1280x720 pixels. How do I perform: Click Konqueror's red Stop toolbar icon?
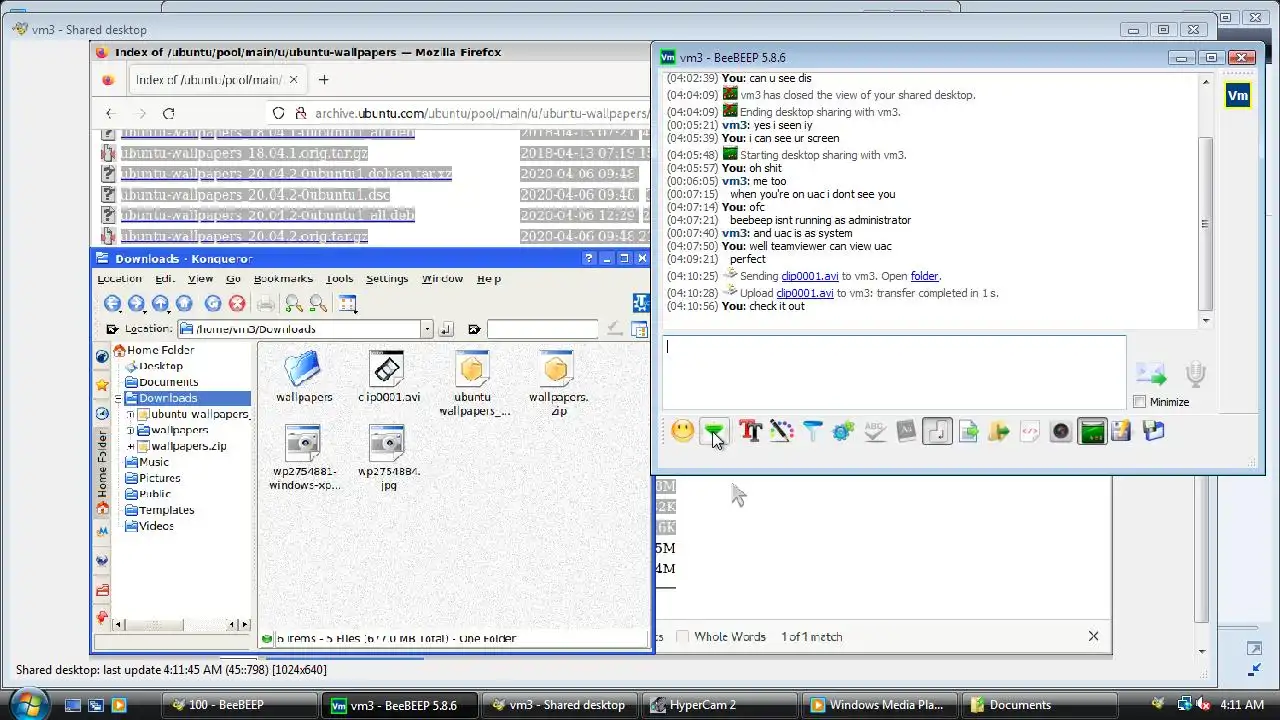[237, 304]
